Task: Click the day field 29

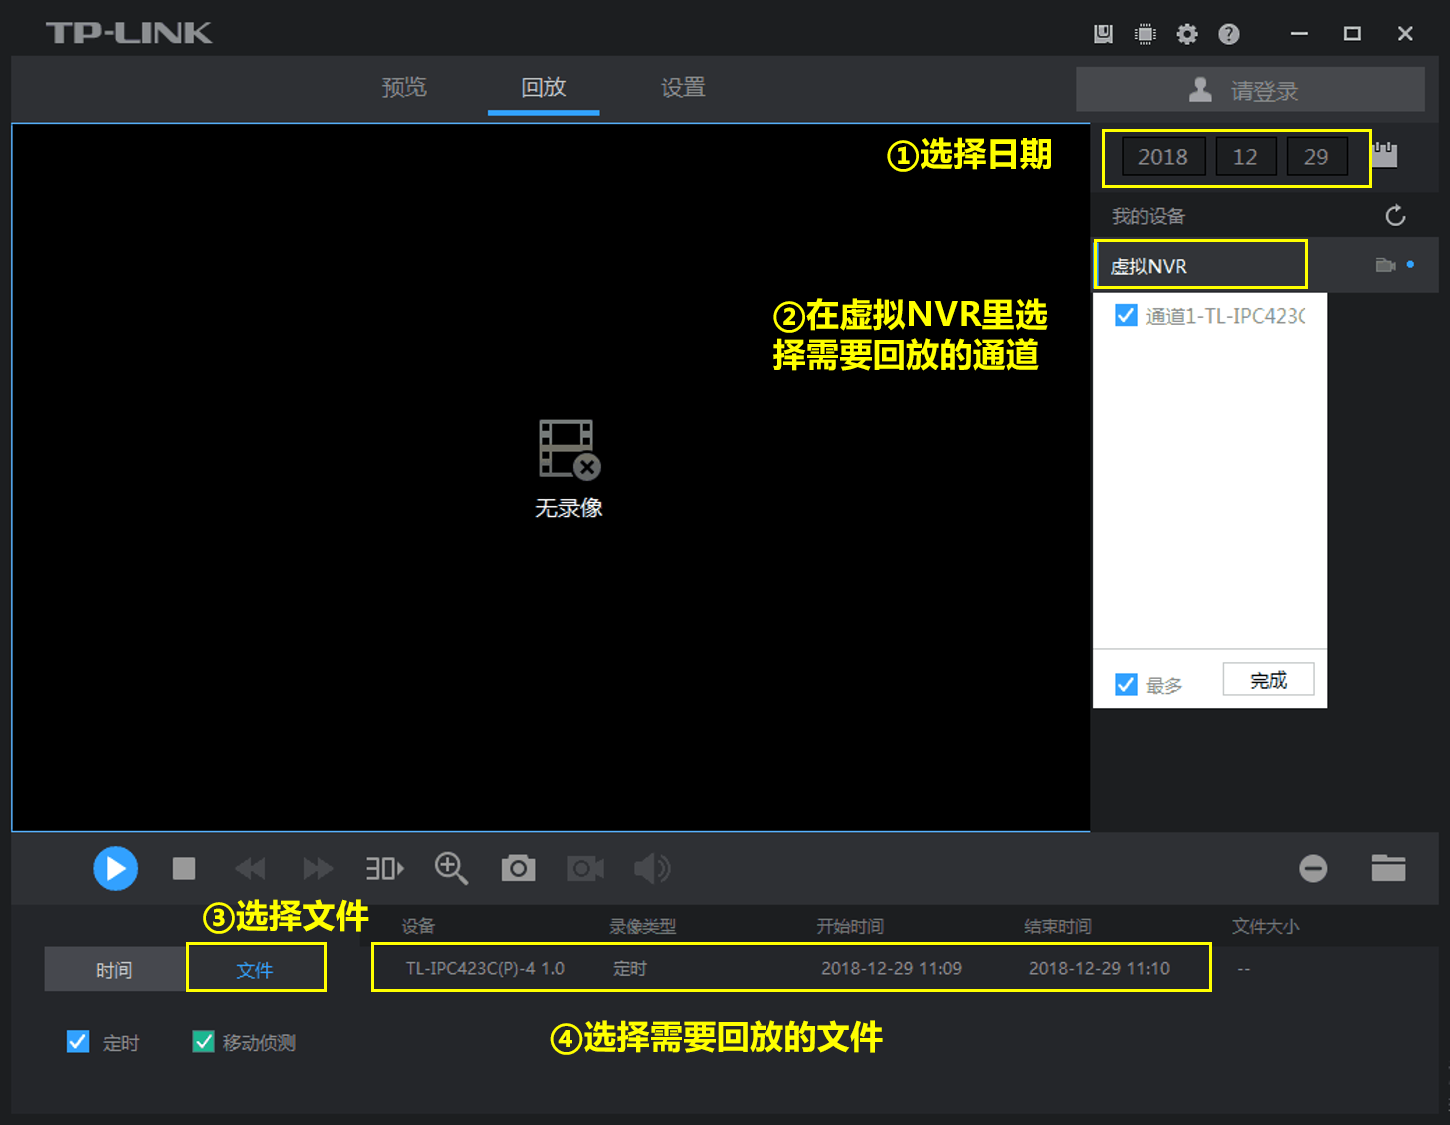Action: coord(1316,157)
